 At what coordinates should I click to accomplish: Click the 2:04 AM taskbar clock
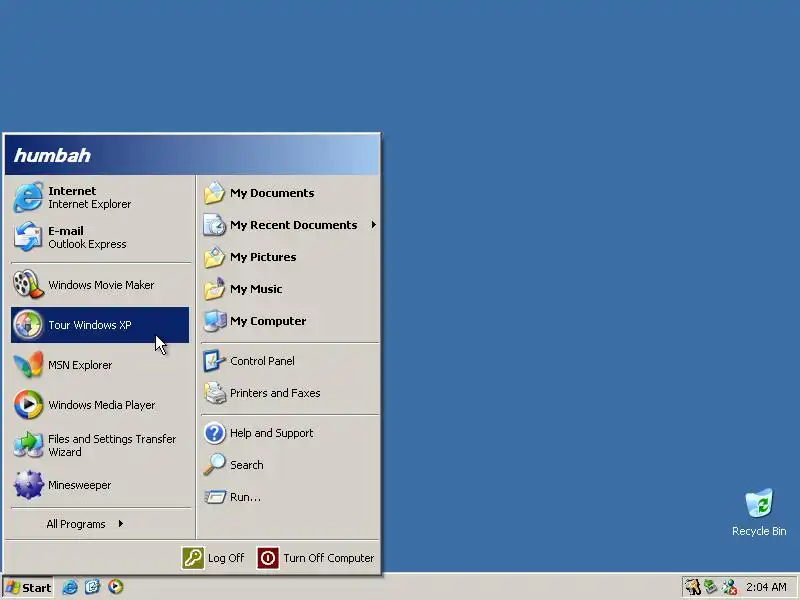coord(766,587)
